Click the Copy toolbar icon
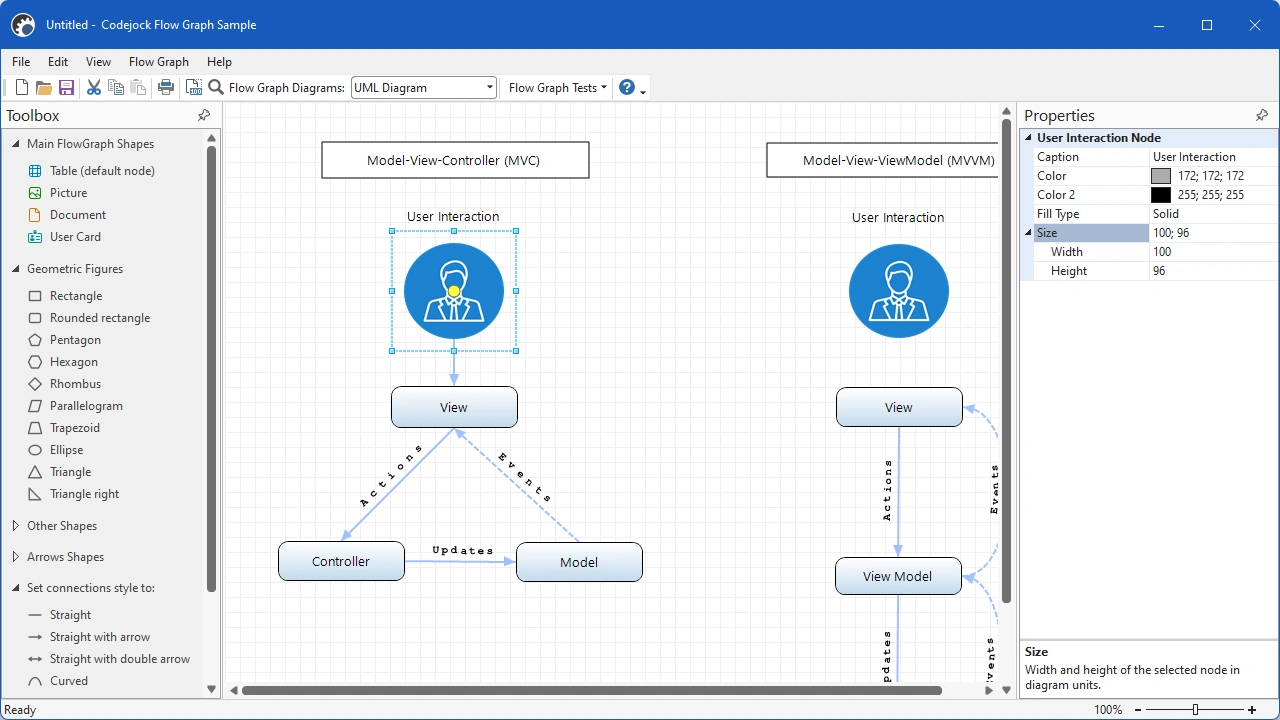This screenshot has width=1280, height=720. (x=116, y=88)
